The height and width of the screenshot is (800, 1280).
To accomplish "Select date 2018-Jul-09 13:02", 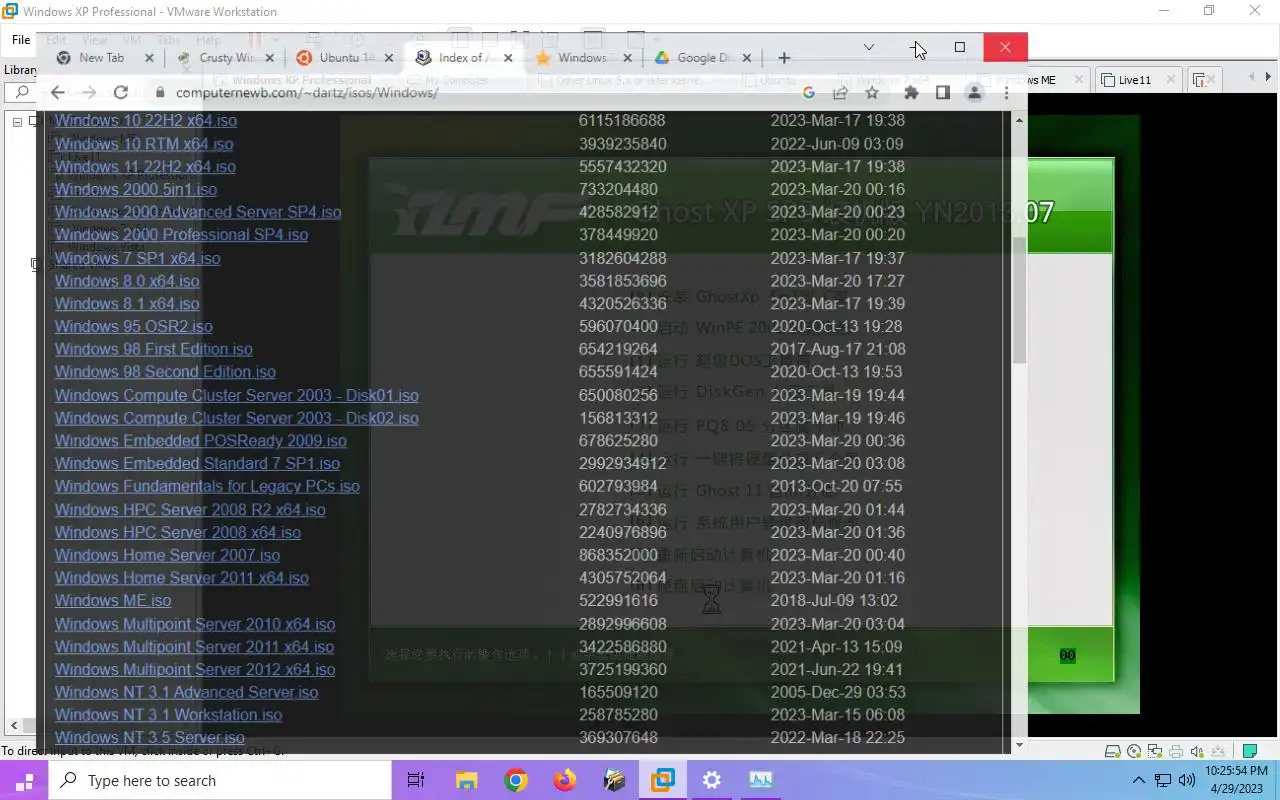I will pos(834,600).
